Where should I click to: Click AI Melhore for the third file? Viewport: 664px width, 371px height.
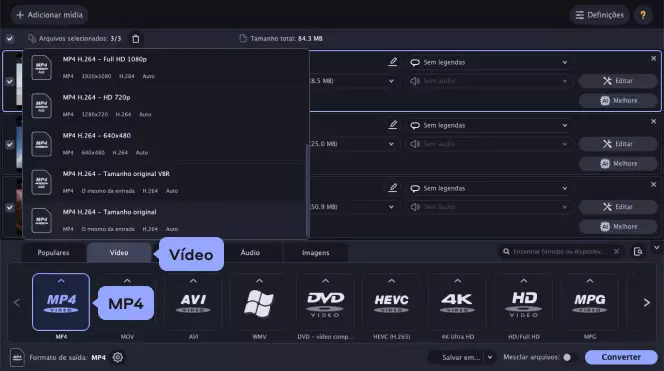point(617,227)
